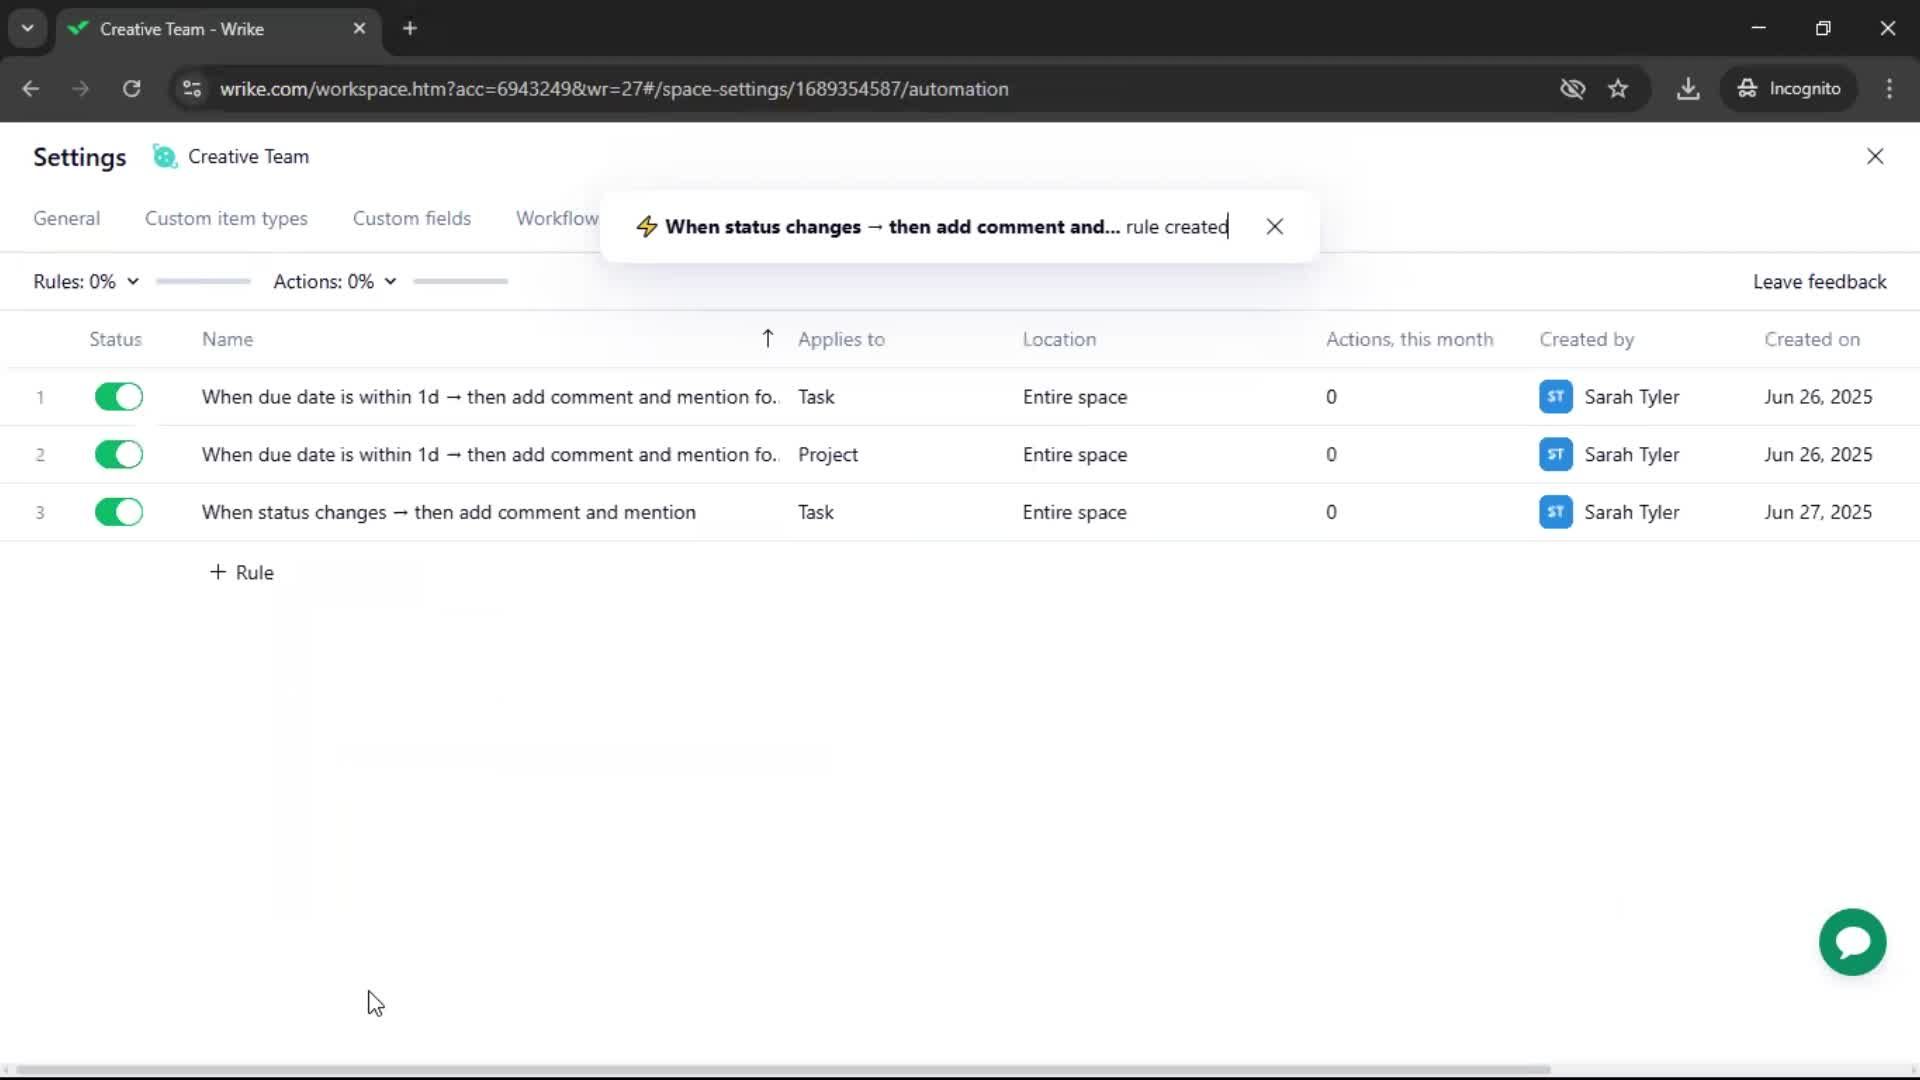
Task: Click Sarah Tyler avatar in row 2
Action: (1555, 455)
